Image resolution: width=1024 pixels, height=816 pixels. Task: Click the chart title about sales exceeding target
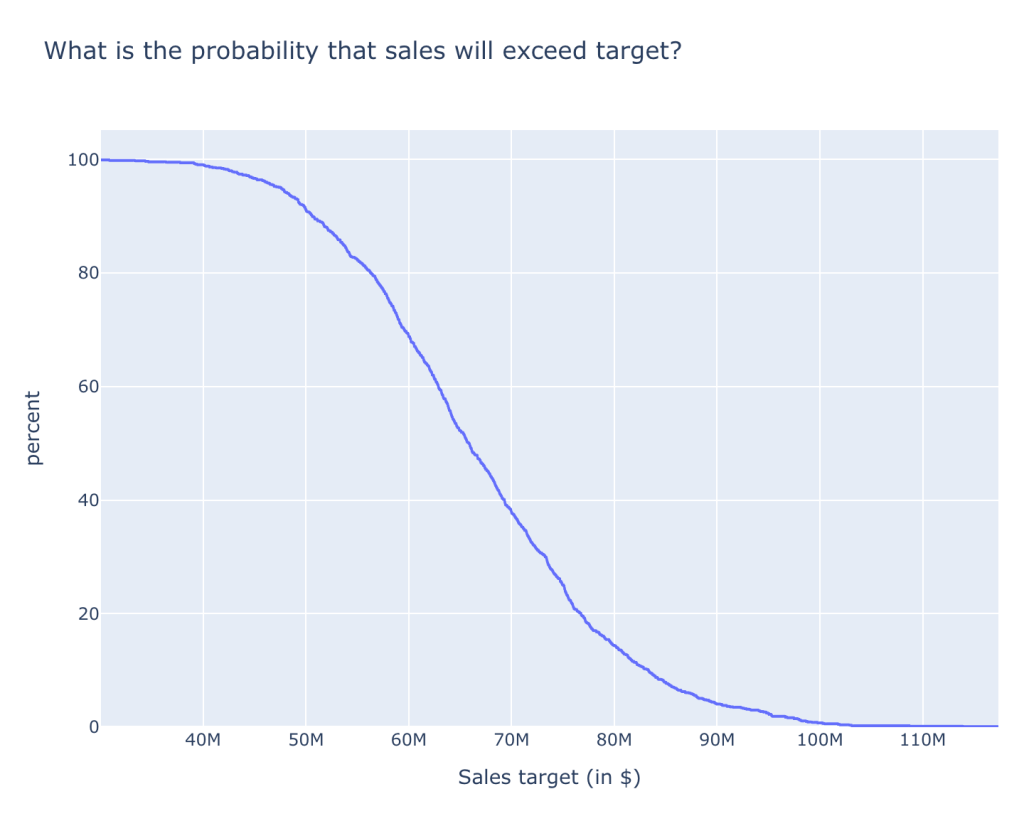(x=362, y=51)
